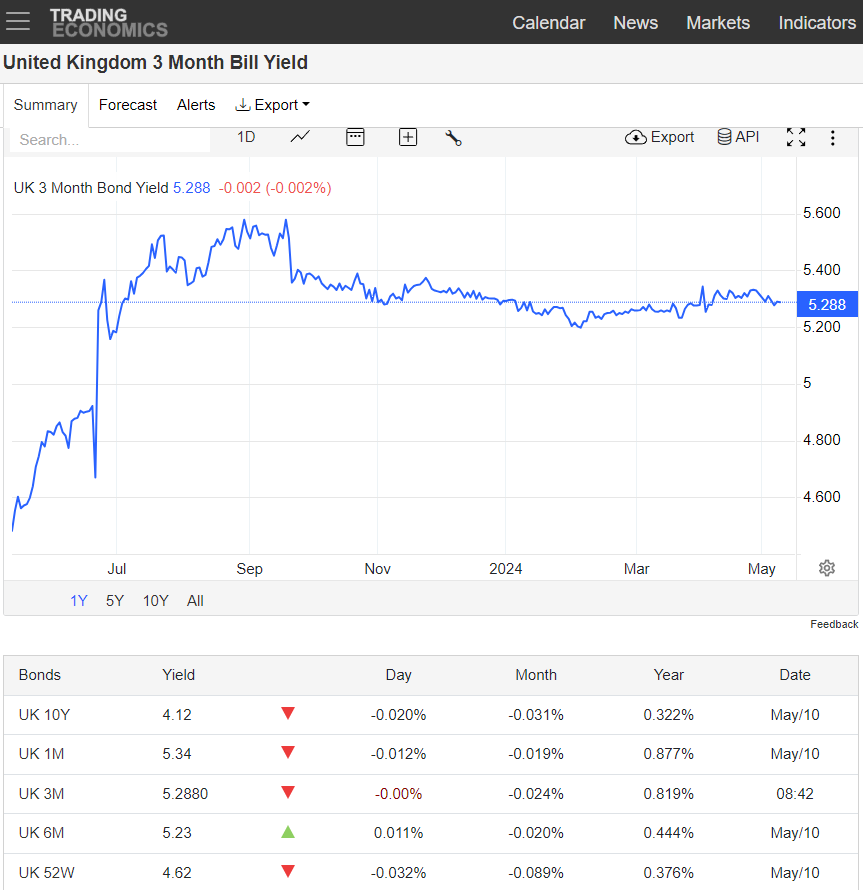
Task: Open the wrench tools icon
Action: [453, 137]
